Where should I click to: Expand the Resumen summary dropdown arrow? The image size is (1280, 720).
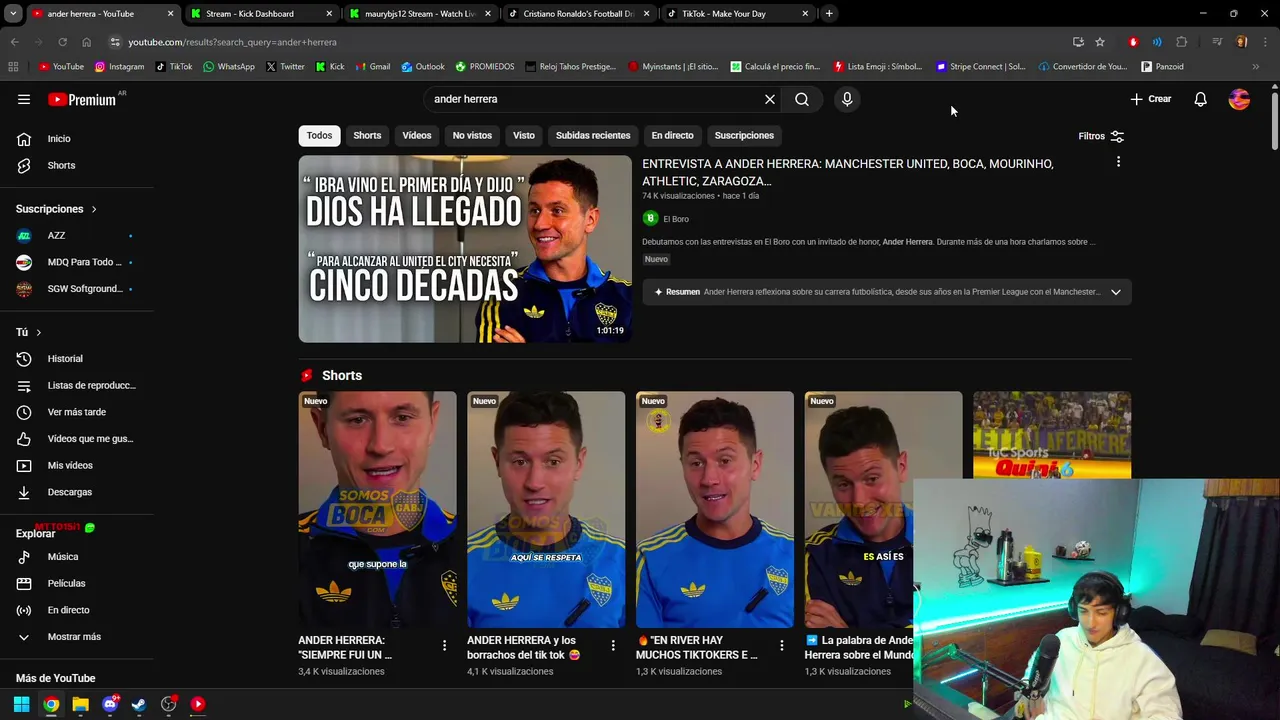1116,292
